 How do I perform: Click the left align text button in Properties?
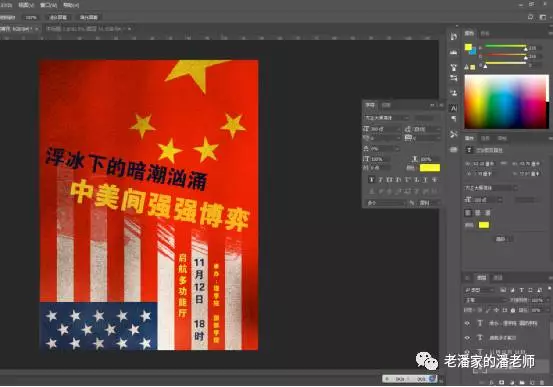click(x=468, y=213)
